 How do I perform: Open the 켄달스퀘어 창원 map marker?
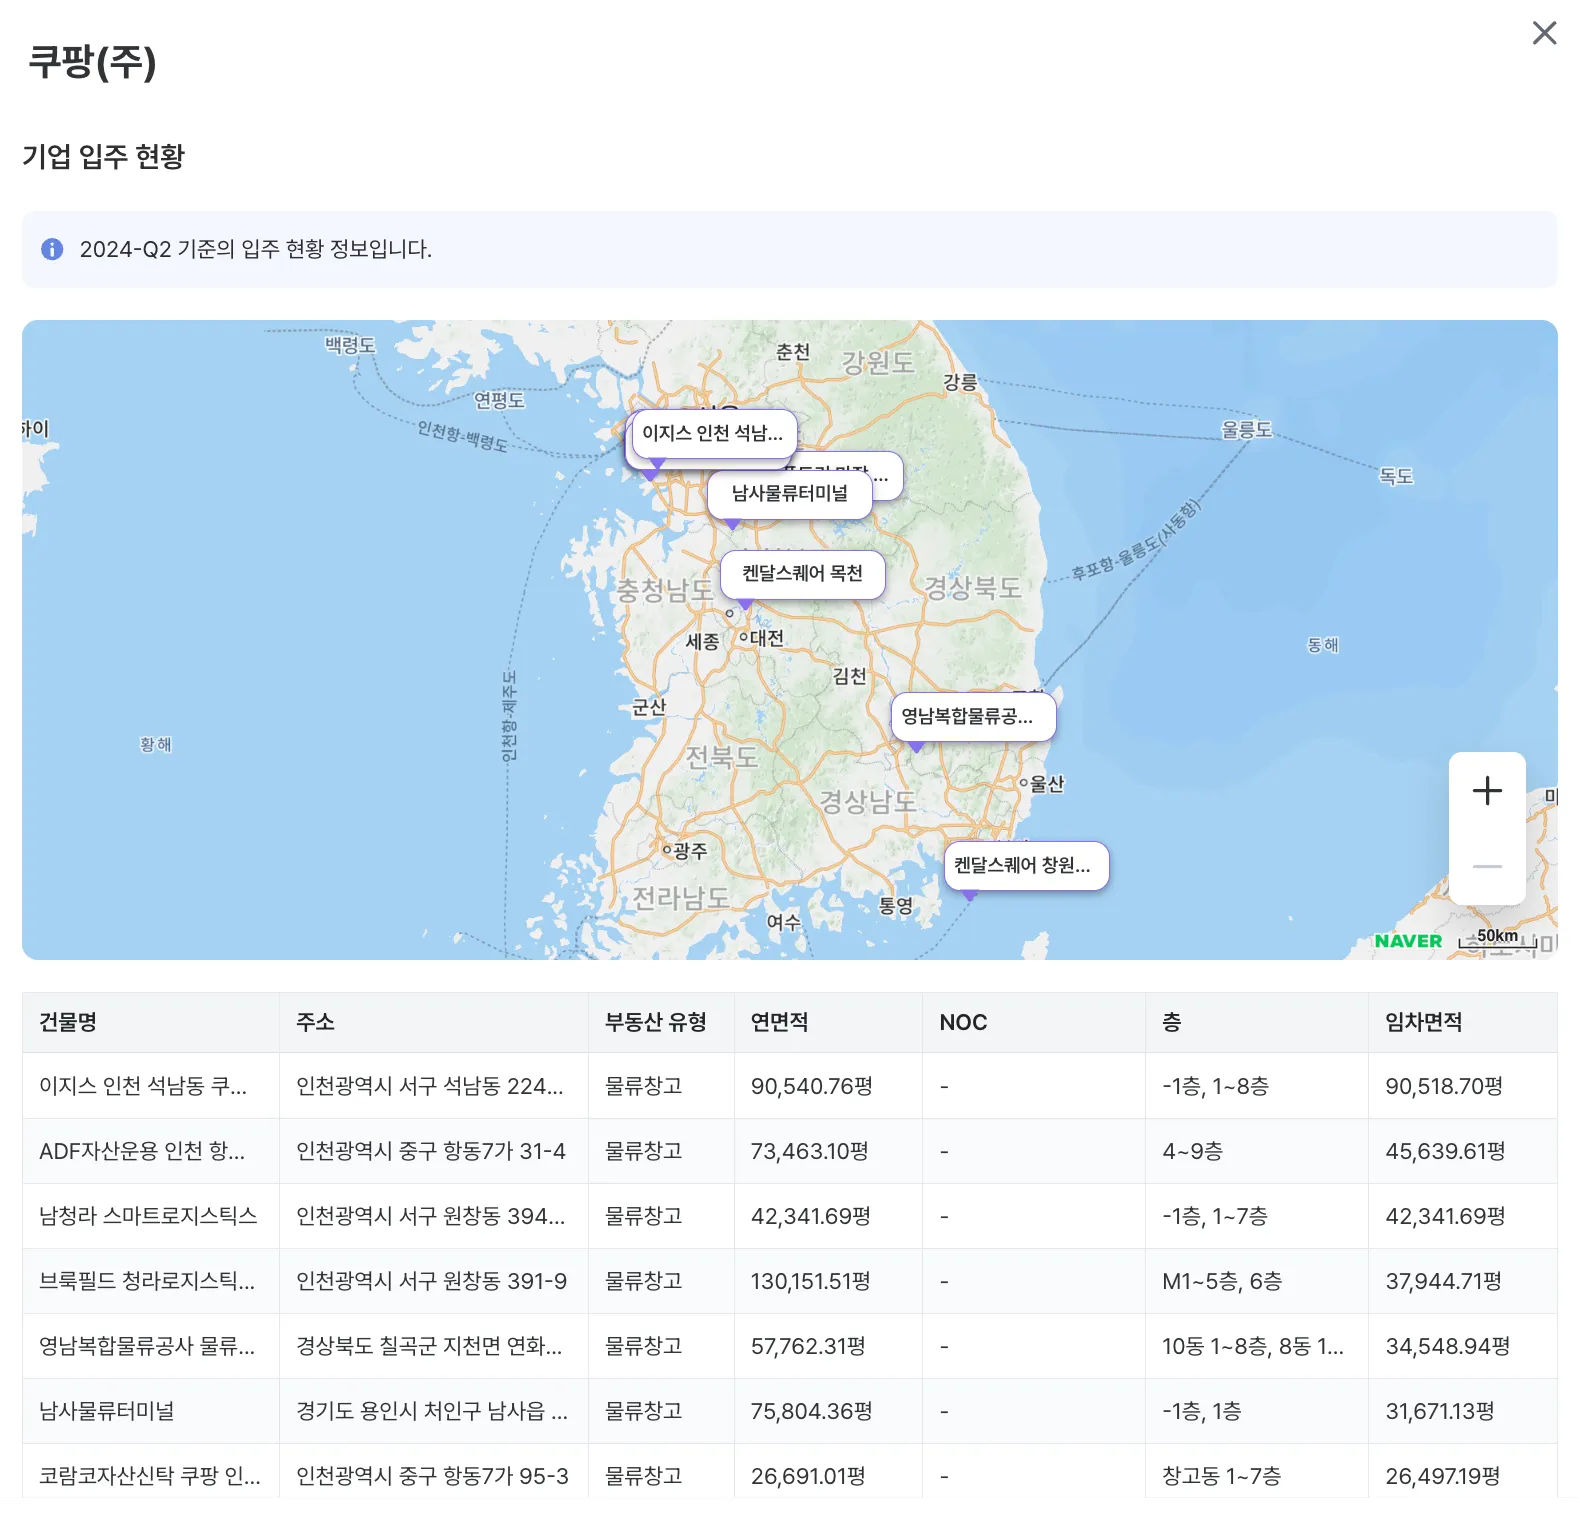point(1026,865)
